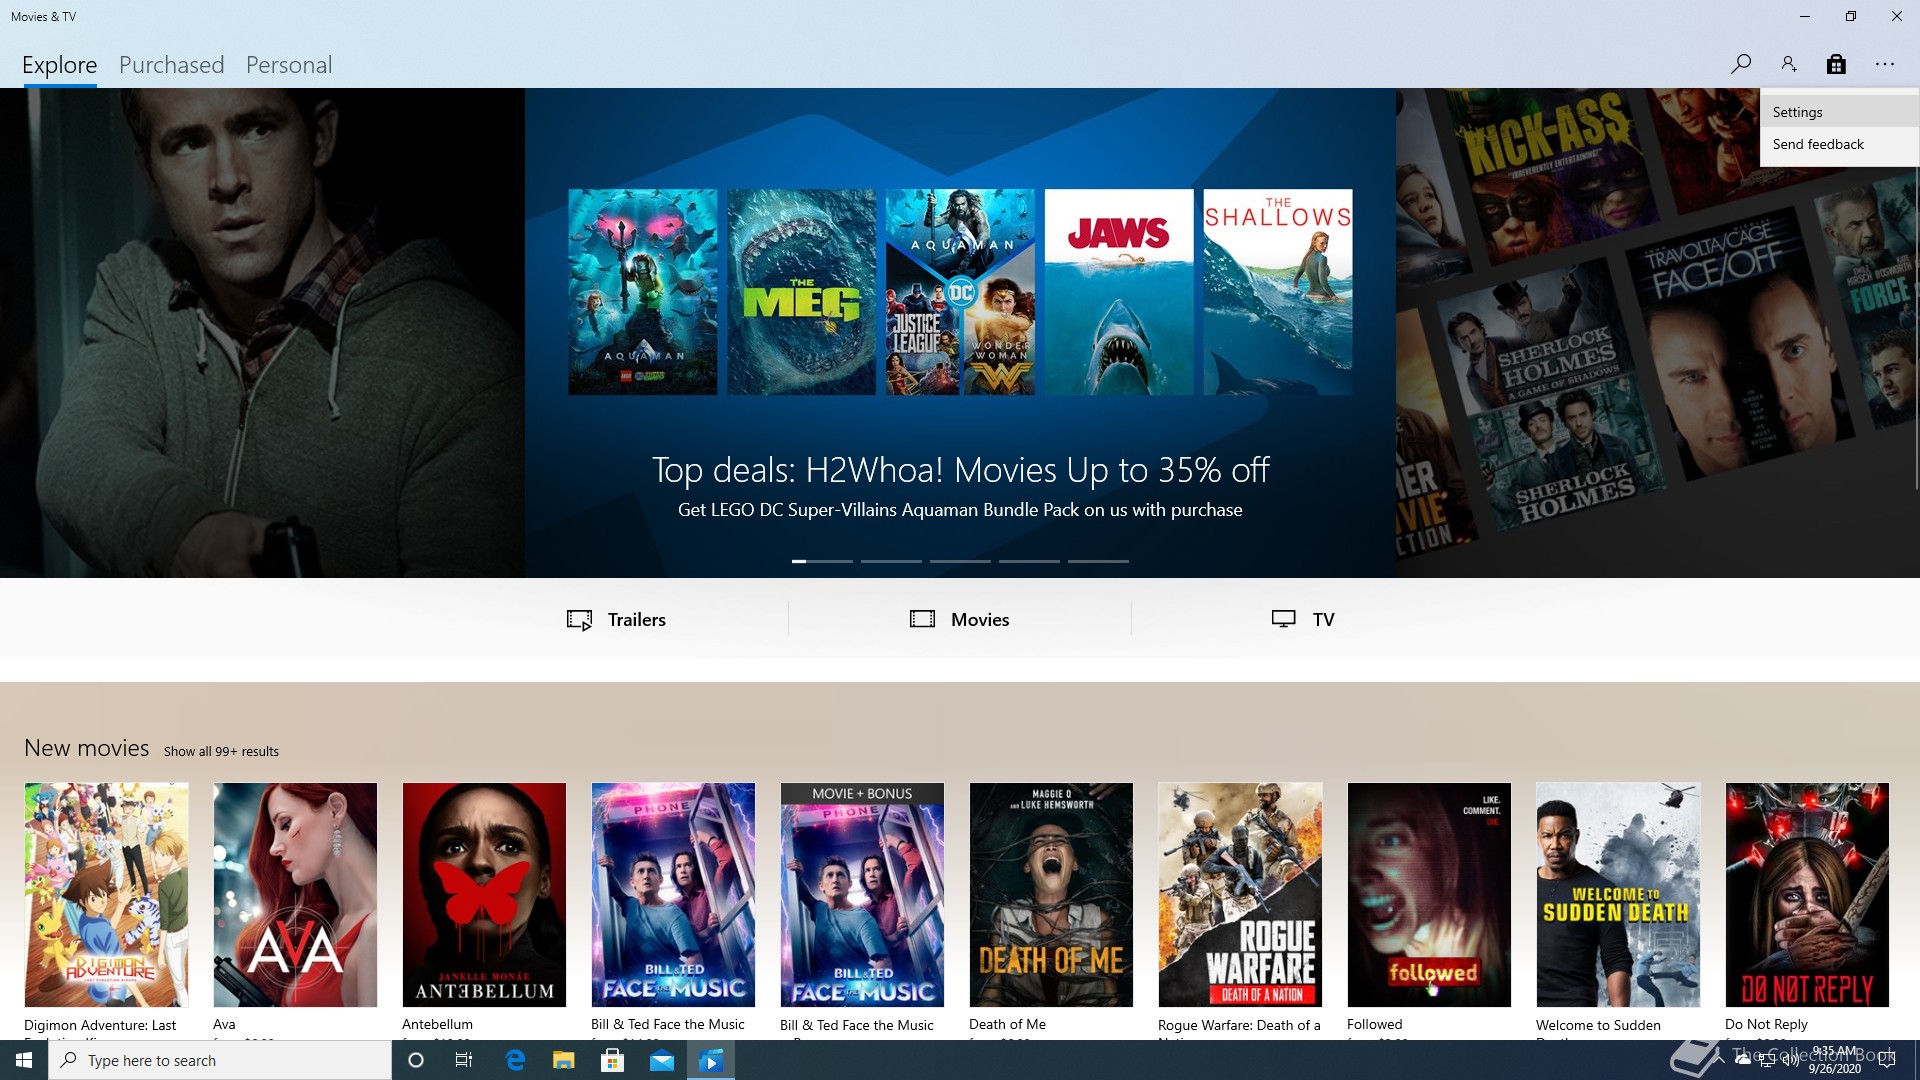The width and height of the screenshot is (1920, 1080).
Task: Open The Shallows poster in banner
Action: click(x=1278, y=292)
